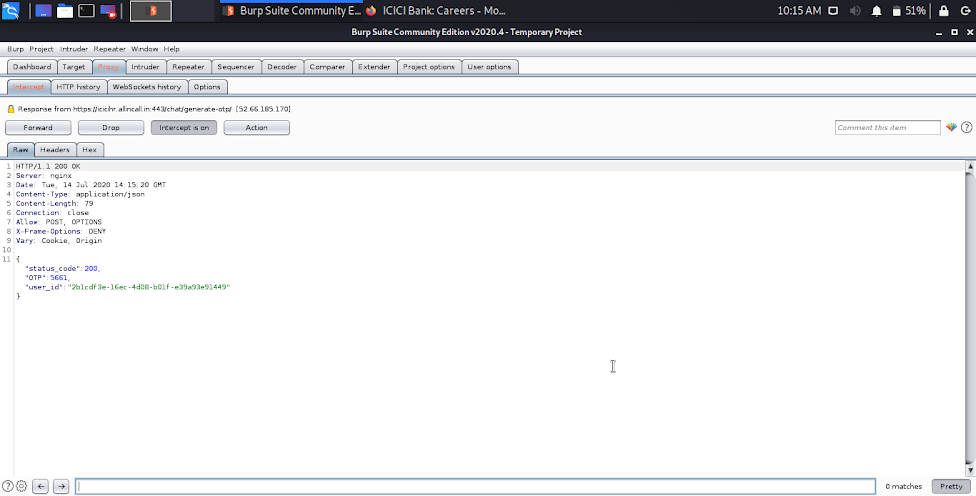Open the Comparer tab

327,67
